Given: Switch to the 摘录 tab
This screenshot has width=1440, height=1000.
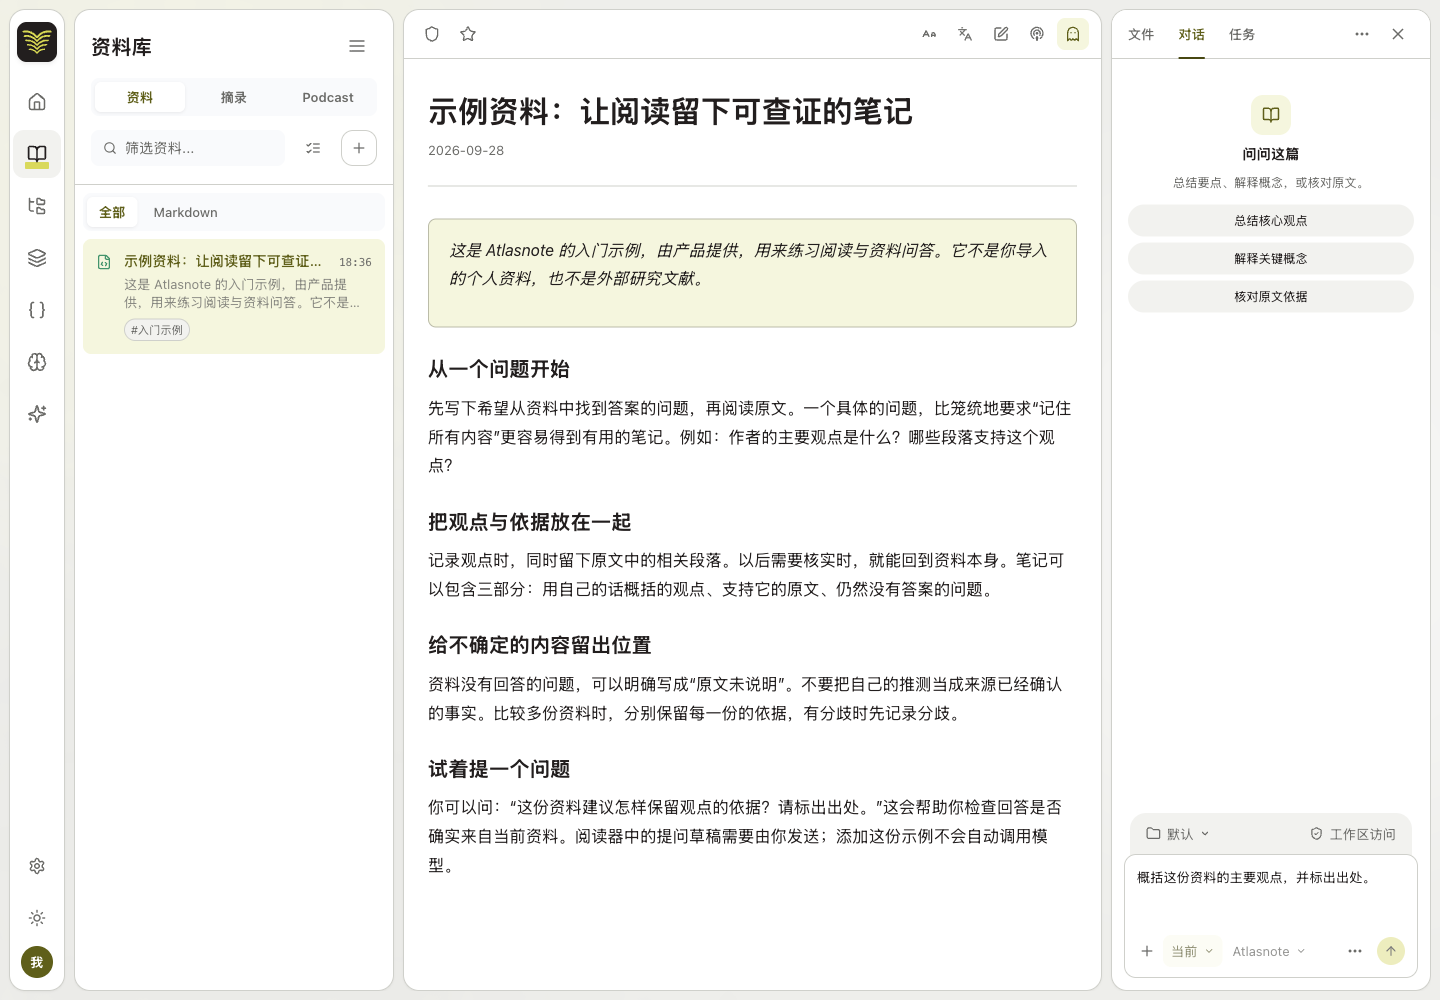Looking at the screenshot, I should (234, 97).
